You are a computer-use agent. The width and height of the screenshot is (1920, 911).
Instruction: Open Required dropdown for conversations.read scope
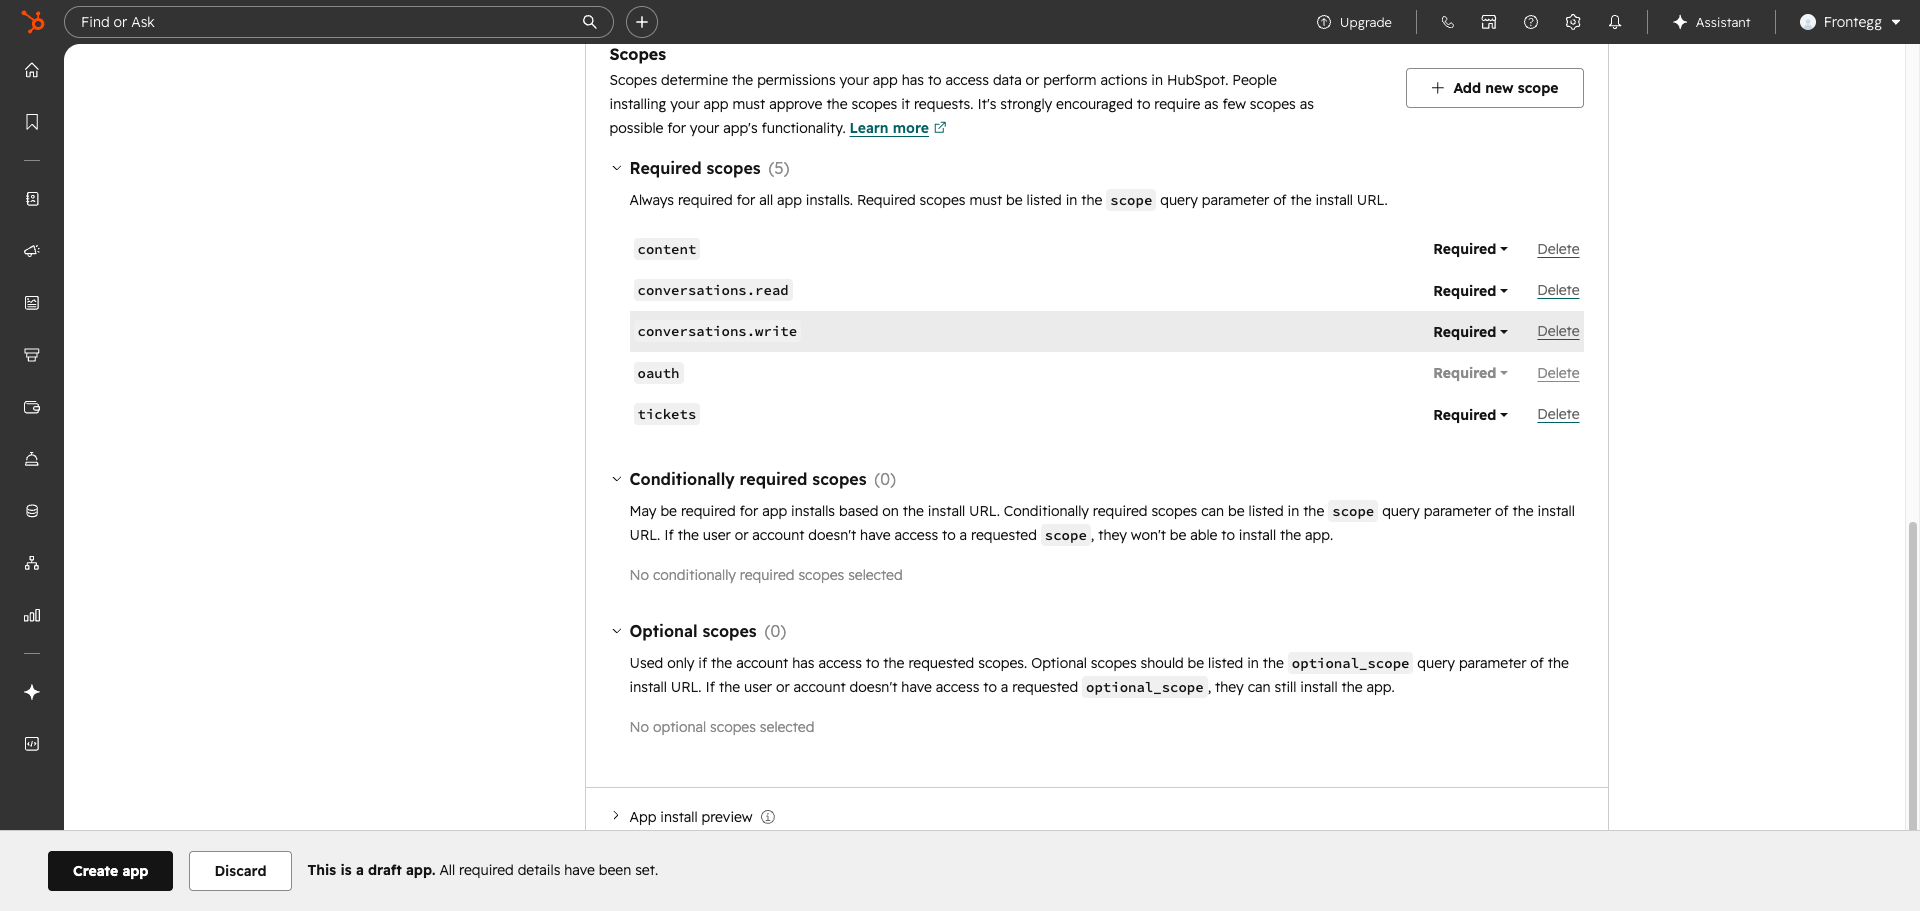pyautogui.click(x=1470, y=291)
